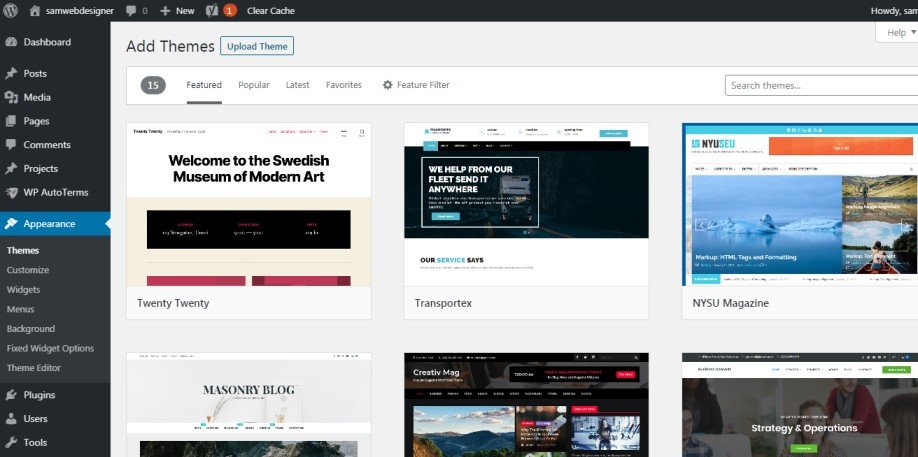918x457 pixels.
Task: Select the NYSU Magazine theme thumbnail
Action: [x=800, y=204]
